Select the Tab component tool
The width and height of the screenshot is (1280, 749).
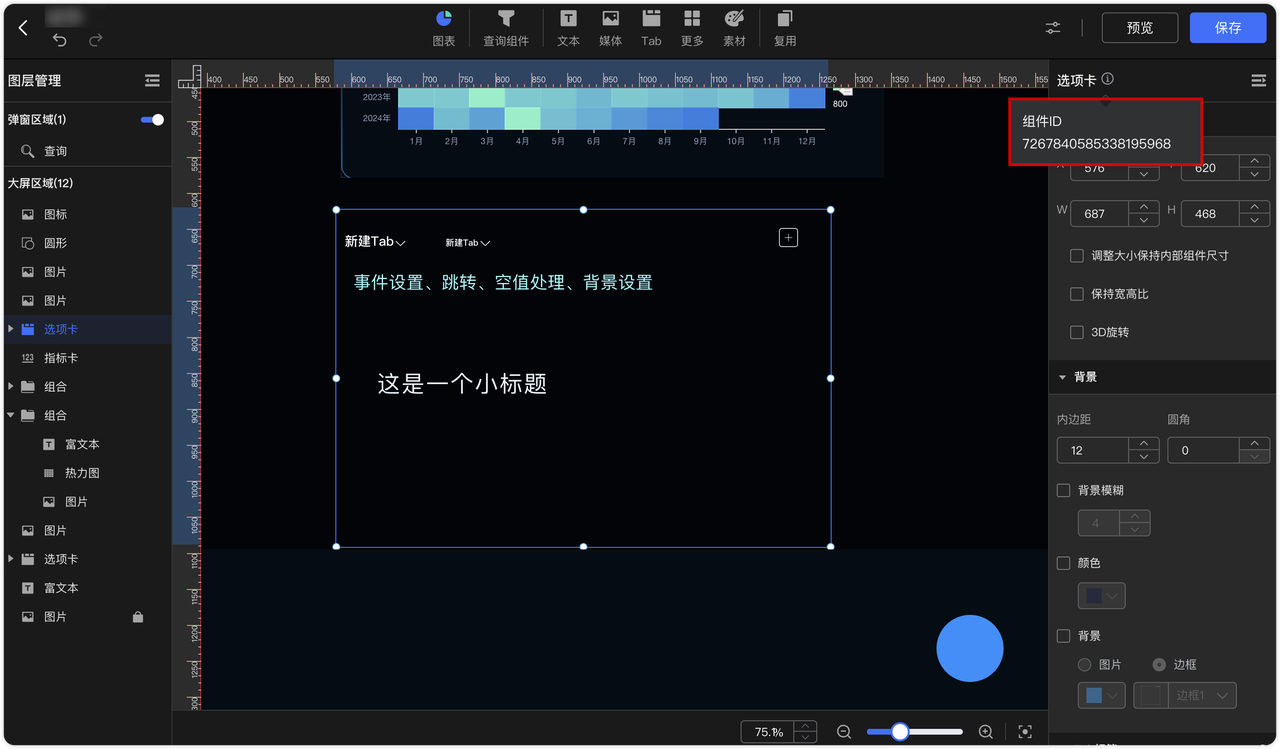pyautogui.click(x=651, y=28)
